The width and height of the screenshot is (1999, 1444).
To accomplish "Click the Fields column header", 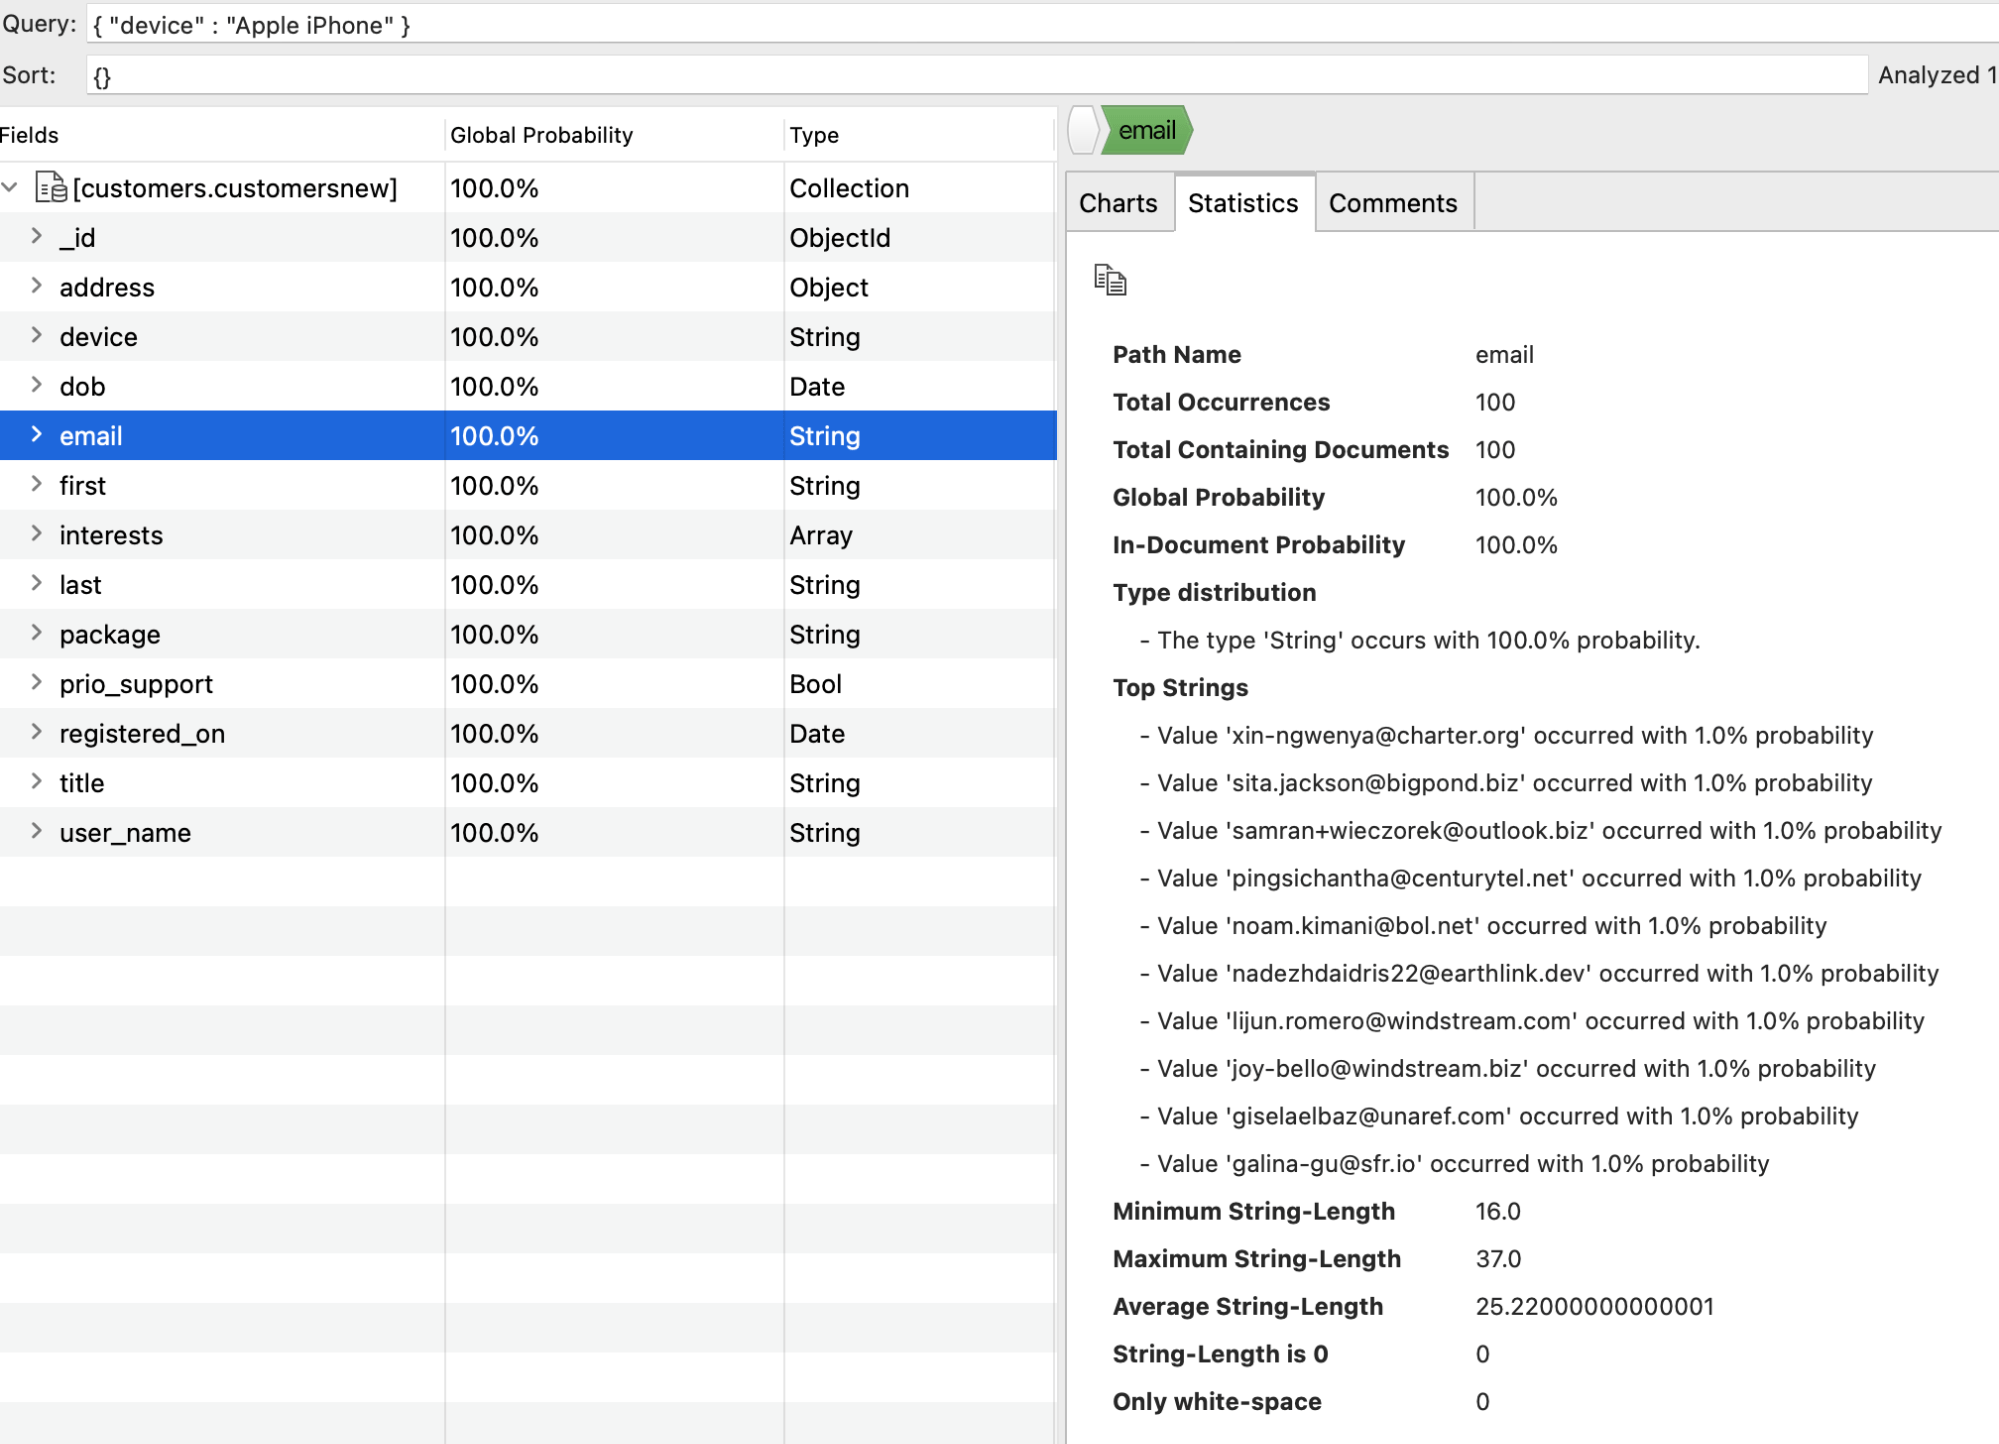I will pyautogui.click(x=221, y=135).
